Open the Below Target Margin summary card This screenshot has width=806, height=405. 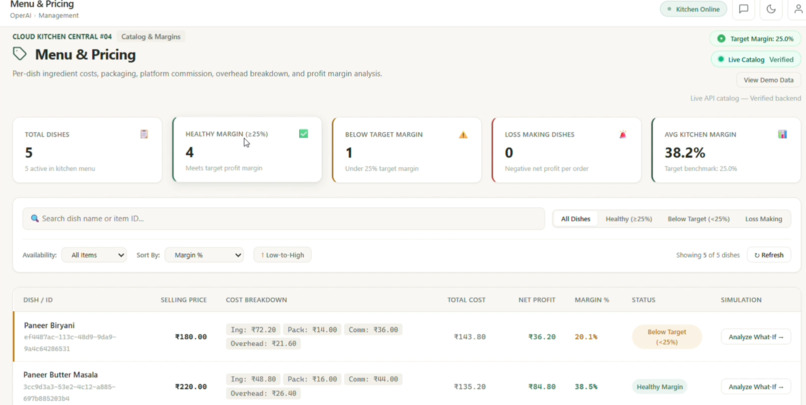[407, 150]
